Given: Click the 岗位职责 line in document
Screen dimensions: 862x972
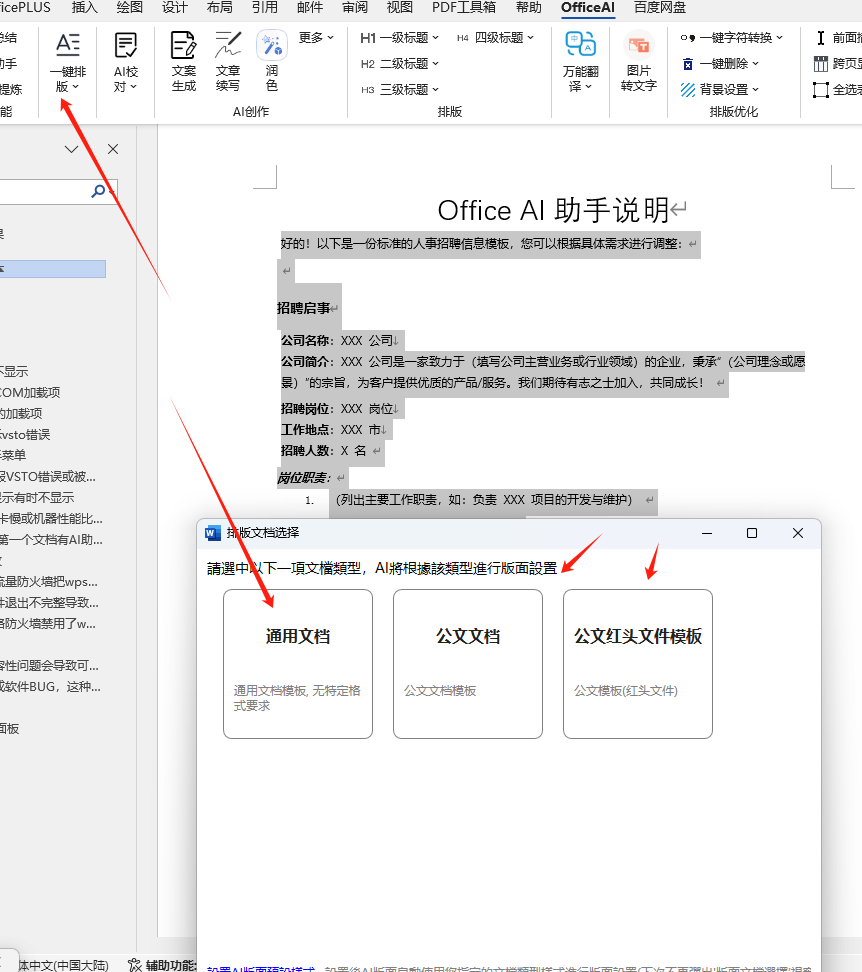Looking at the screenshot, I should point(304,478).
